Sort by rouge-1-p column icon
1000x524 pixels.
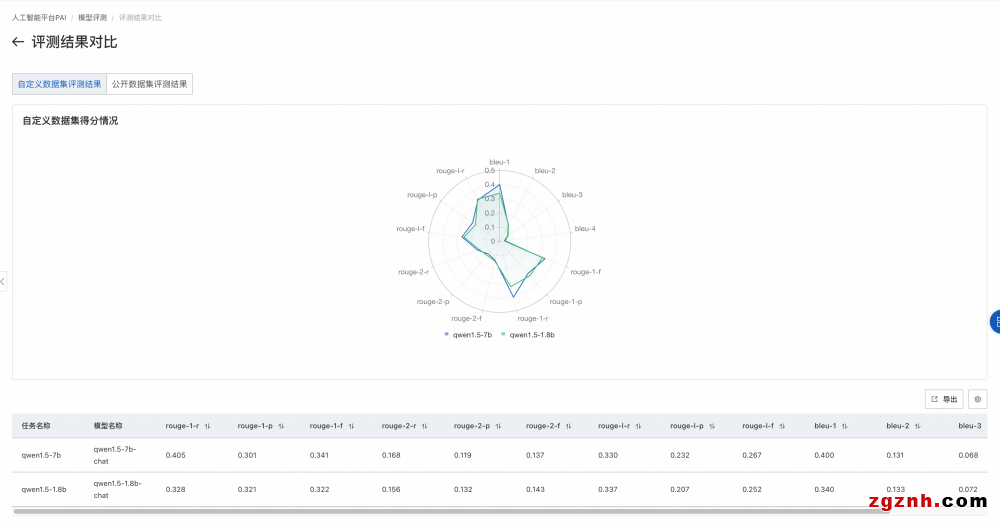coord(281,426)
